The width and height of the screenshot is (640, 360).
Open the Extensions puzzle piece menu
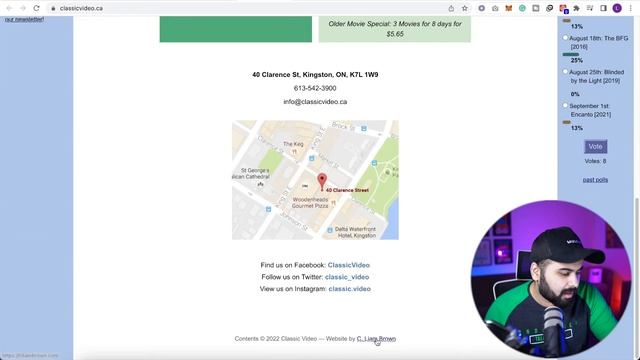(576, 8)
